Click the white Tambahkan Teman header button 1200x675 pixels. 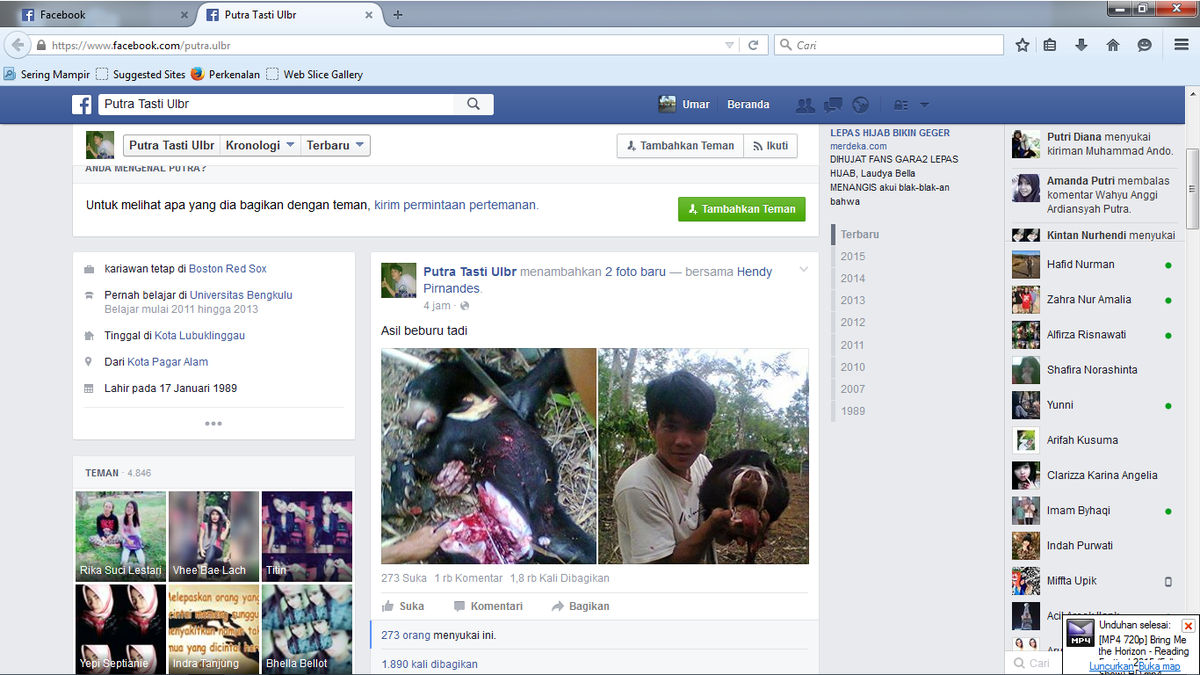click(x=680, y=145)
